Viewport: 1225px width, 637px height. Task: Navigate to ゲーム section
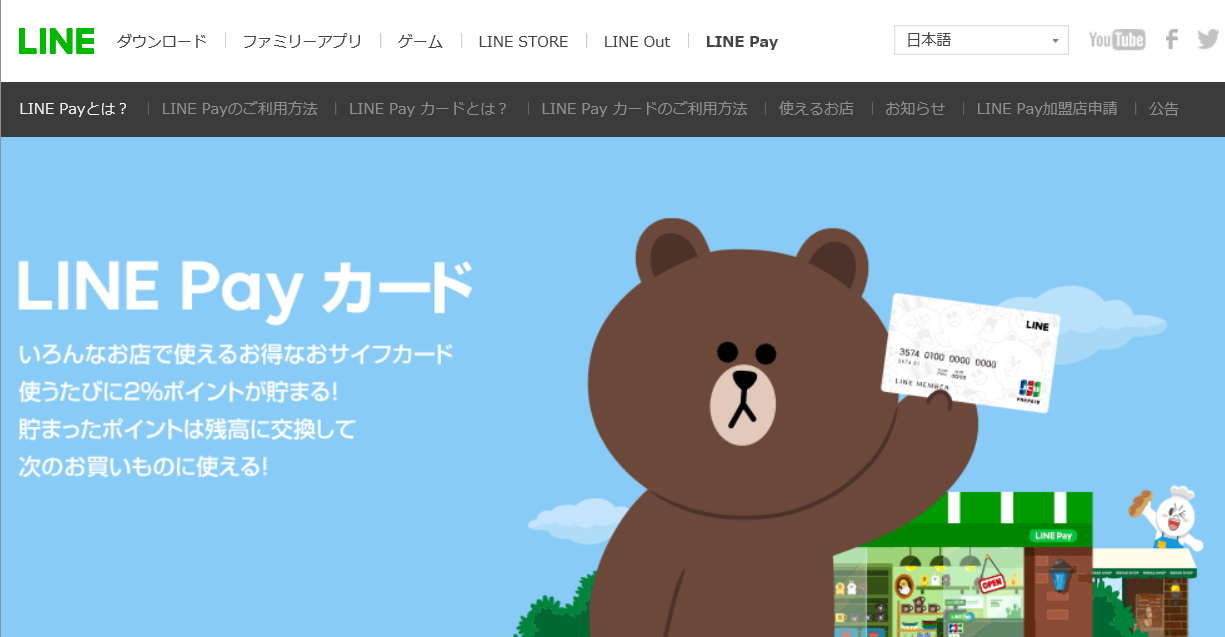(419, 42)
